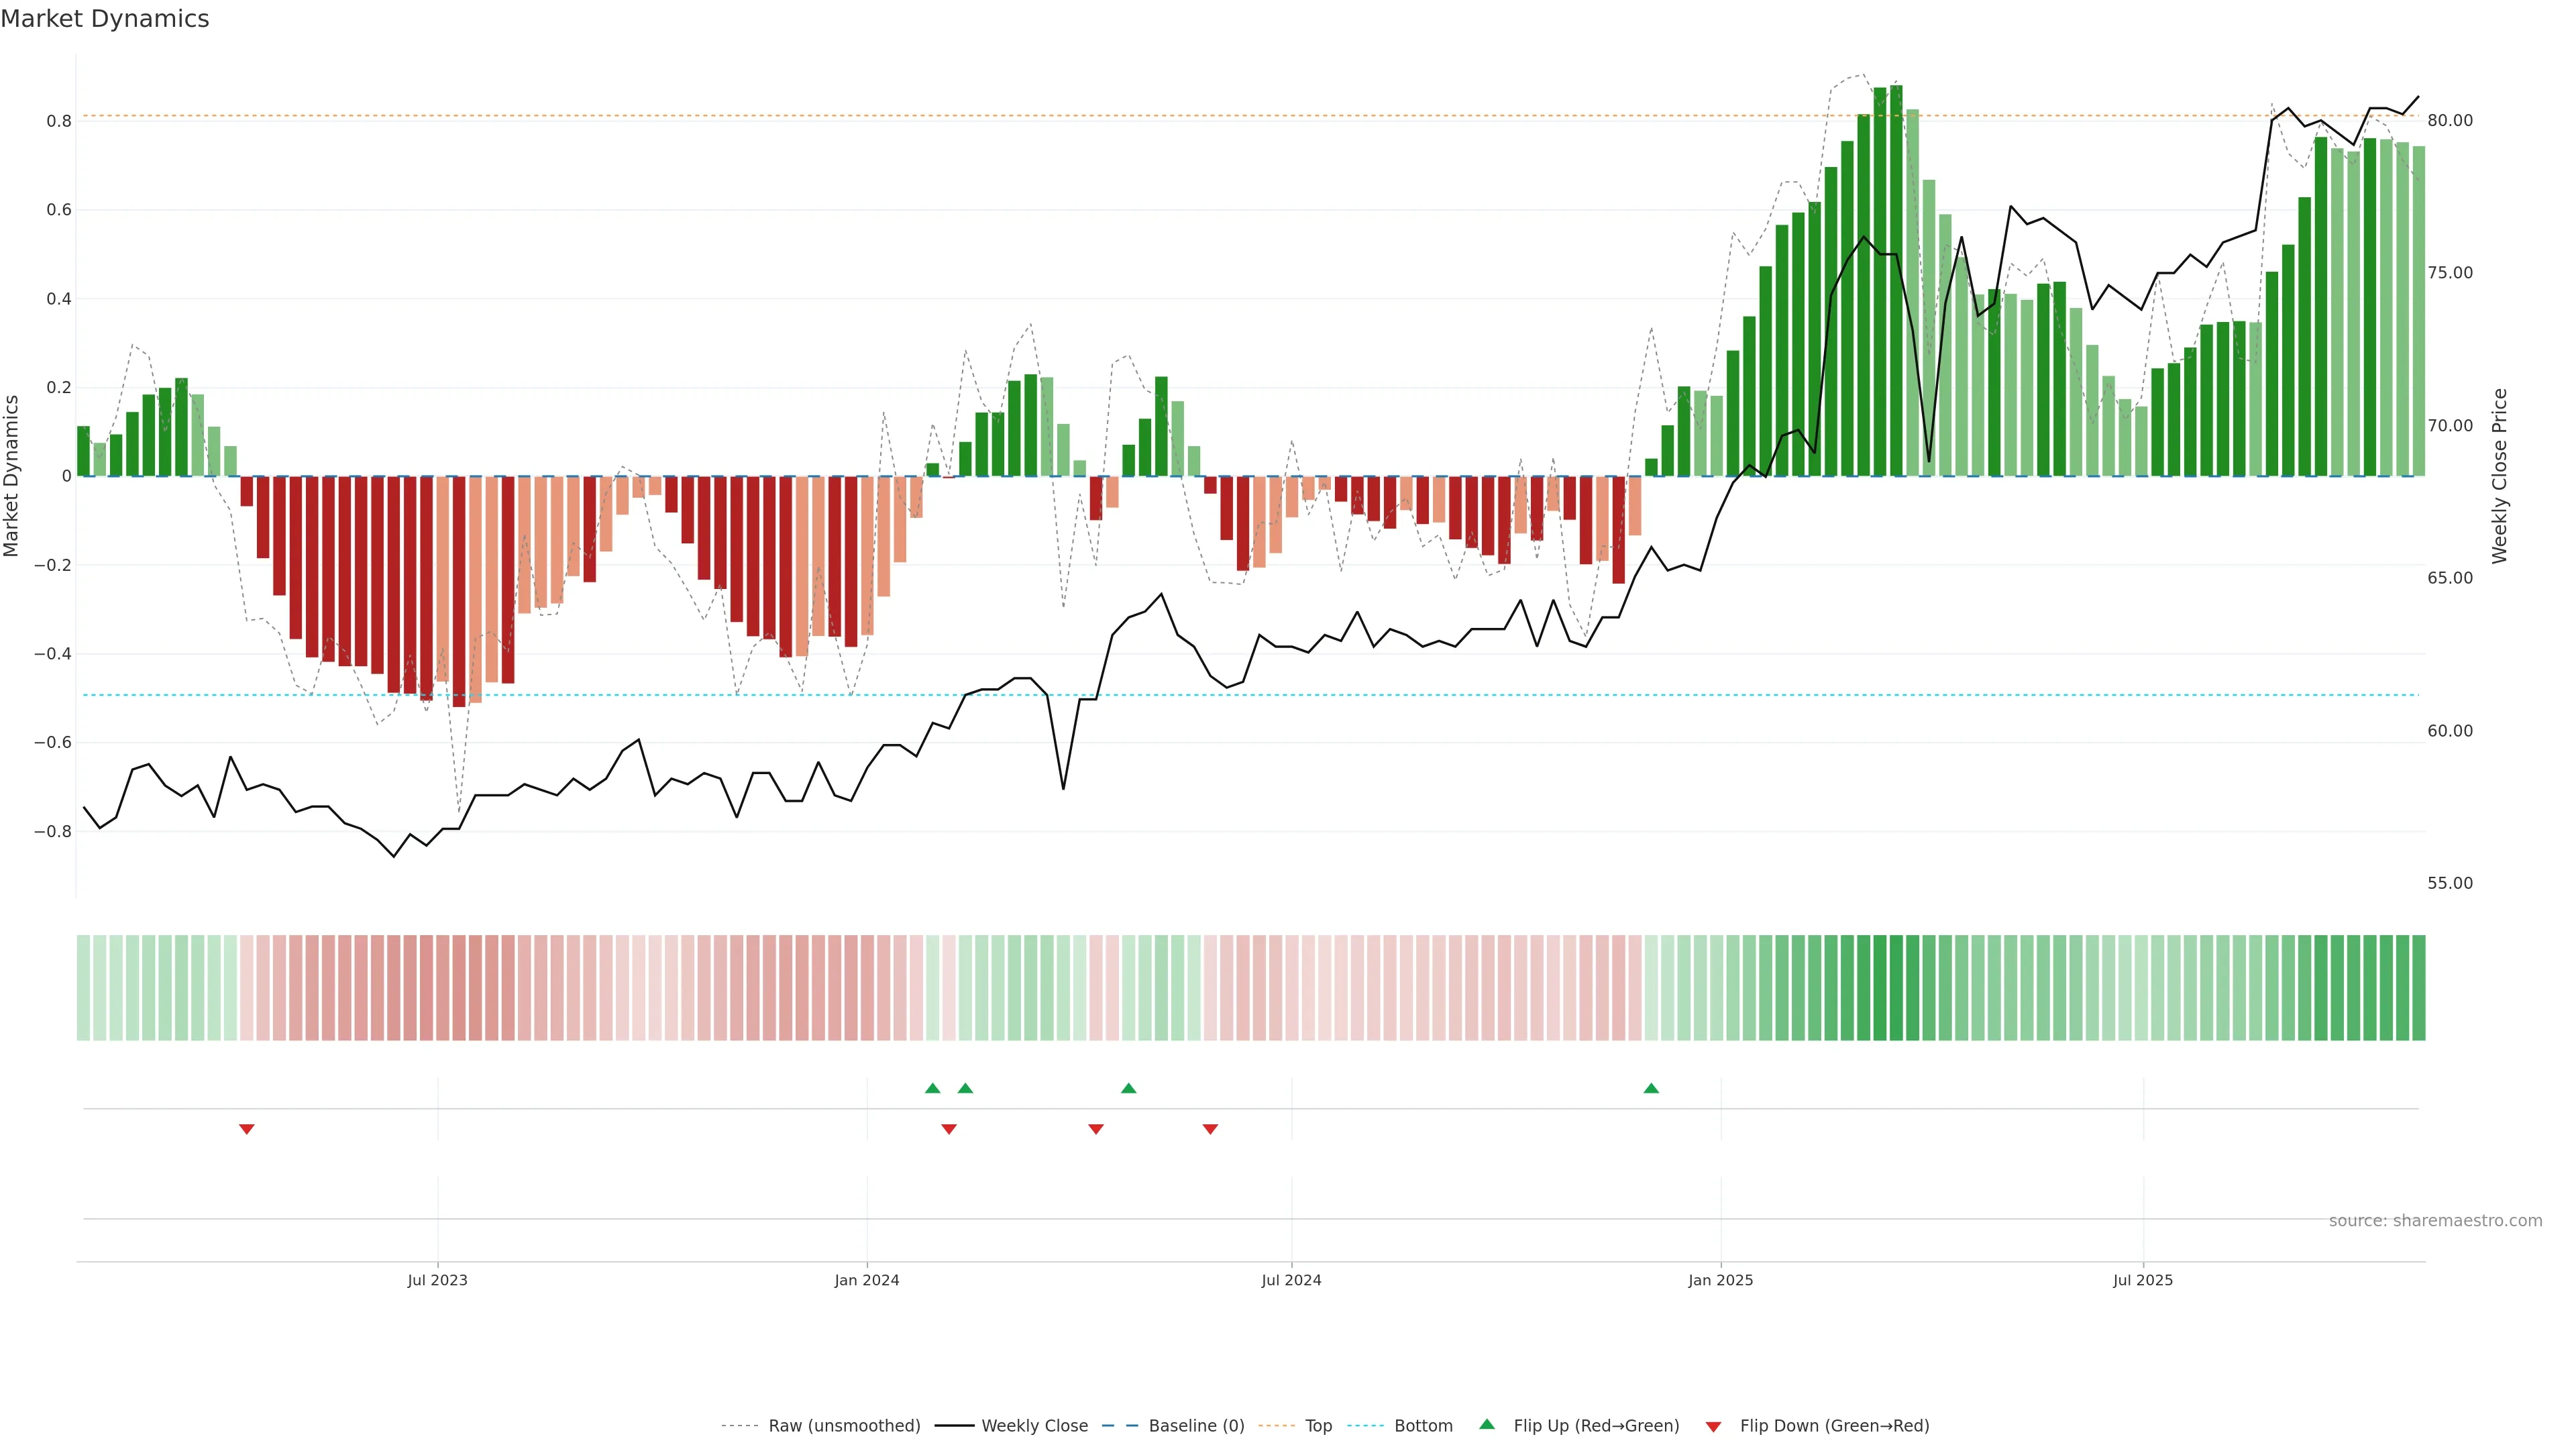Click the source: sharemaestro.com text
The width and height of the screenshot is (2576, 1449).
2435,1220
